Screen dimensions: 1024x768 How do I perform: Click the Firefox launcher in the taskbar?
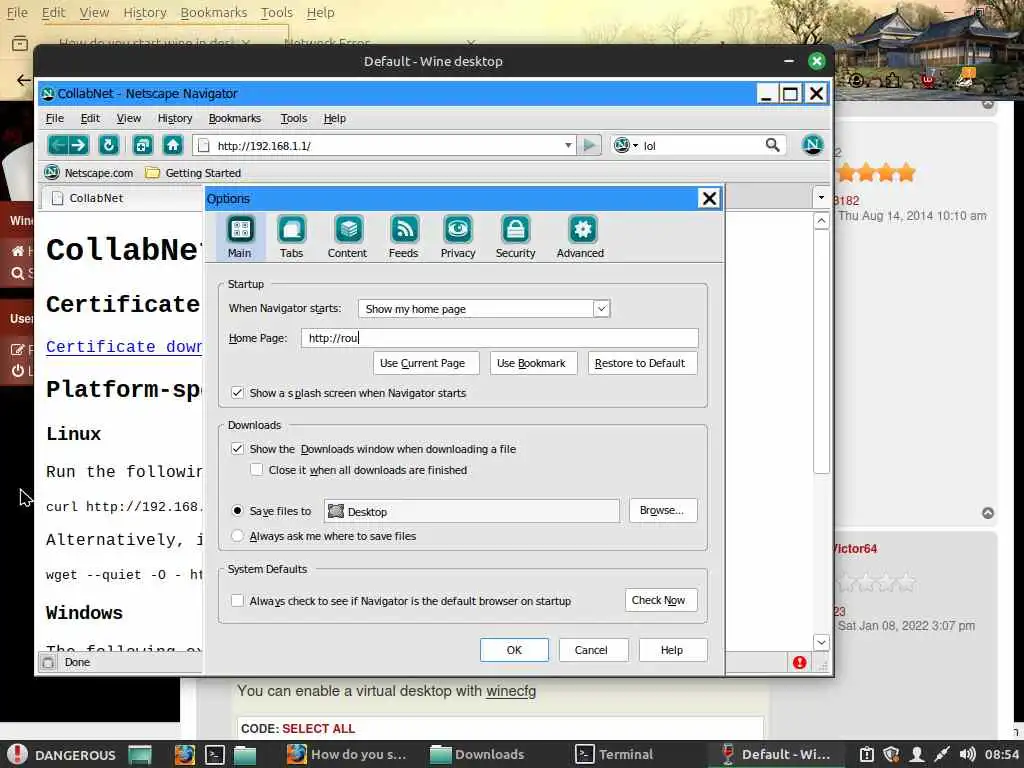pos(184,755)
